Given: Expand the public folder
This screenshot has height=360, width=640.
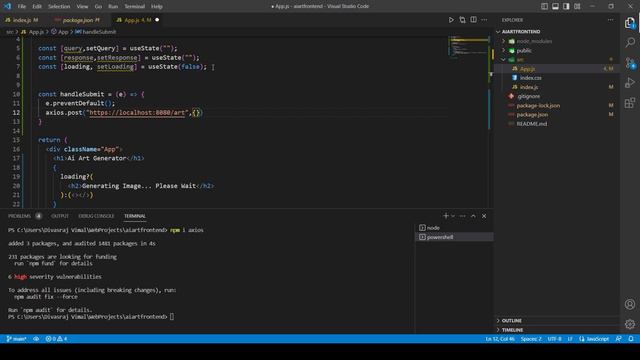Looking at the screenshot, I should [x=504, y=50].
